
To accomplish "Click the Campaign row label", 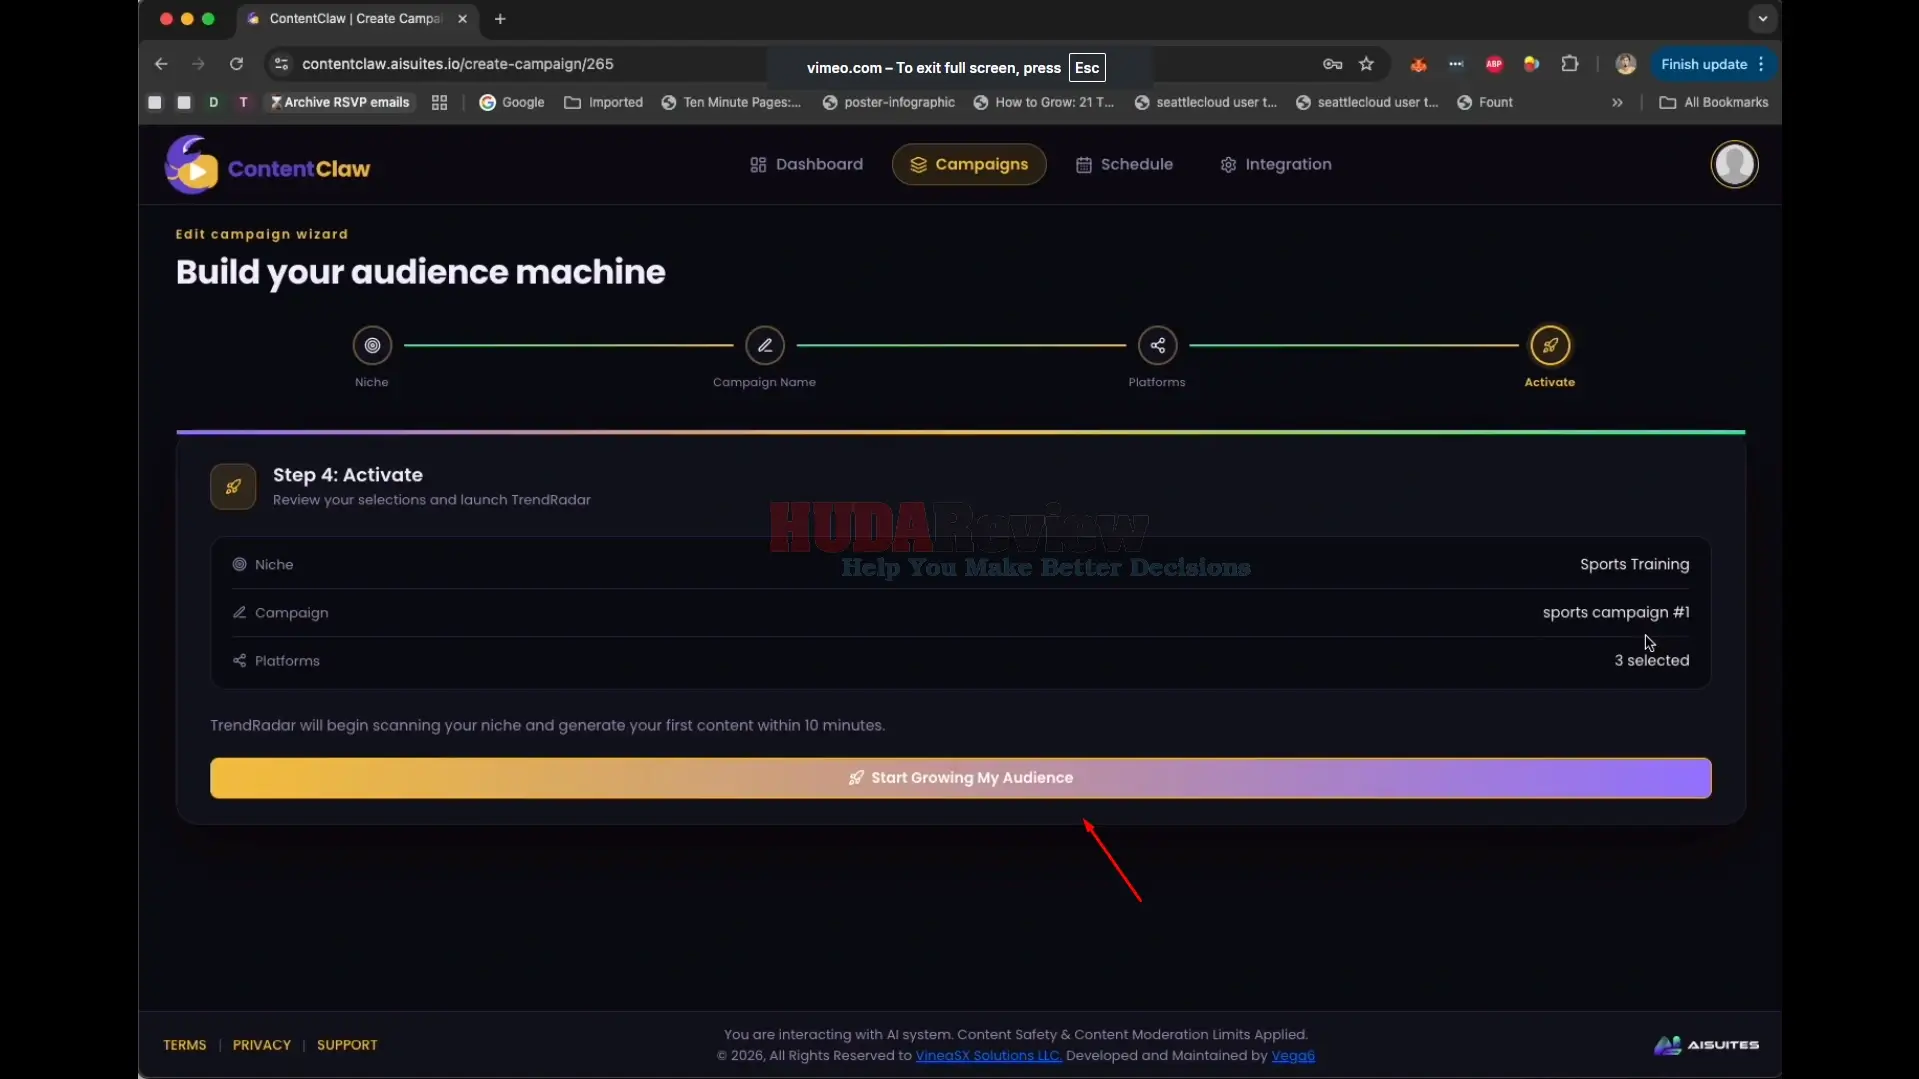I will (x=280, y=612).
